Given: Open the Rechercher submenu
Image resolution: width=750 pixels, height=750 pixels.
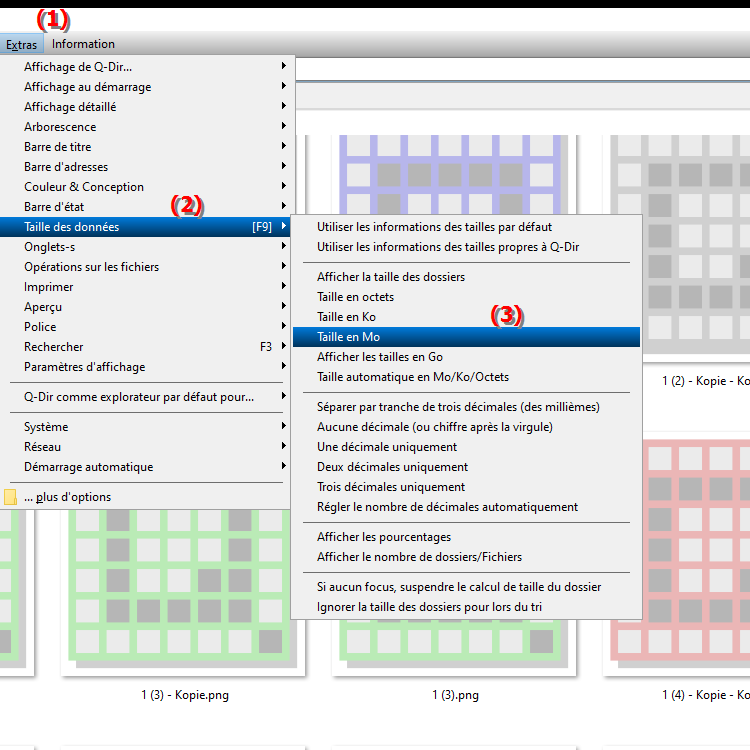Looking at the screenshot, I should click(145, 347).
